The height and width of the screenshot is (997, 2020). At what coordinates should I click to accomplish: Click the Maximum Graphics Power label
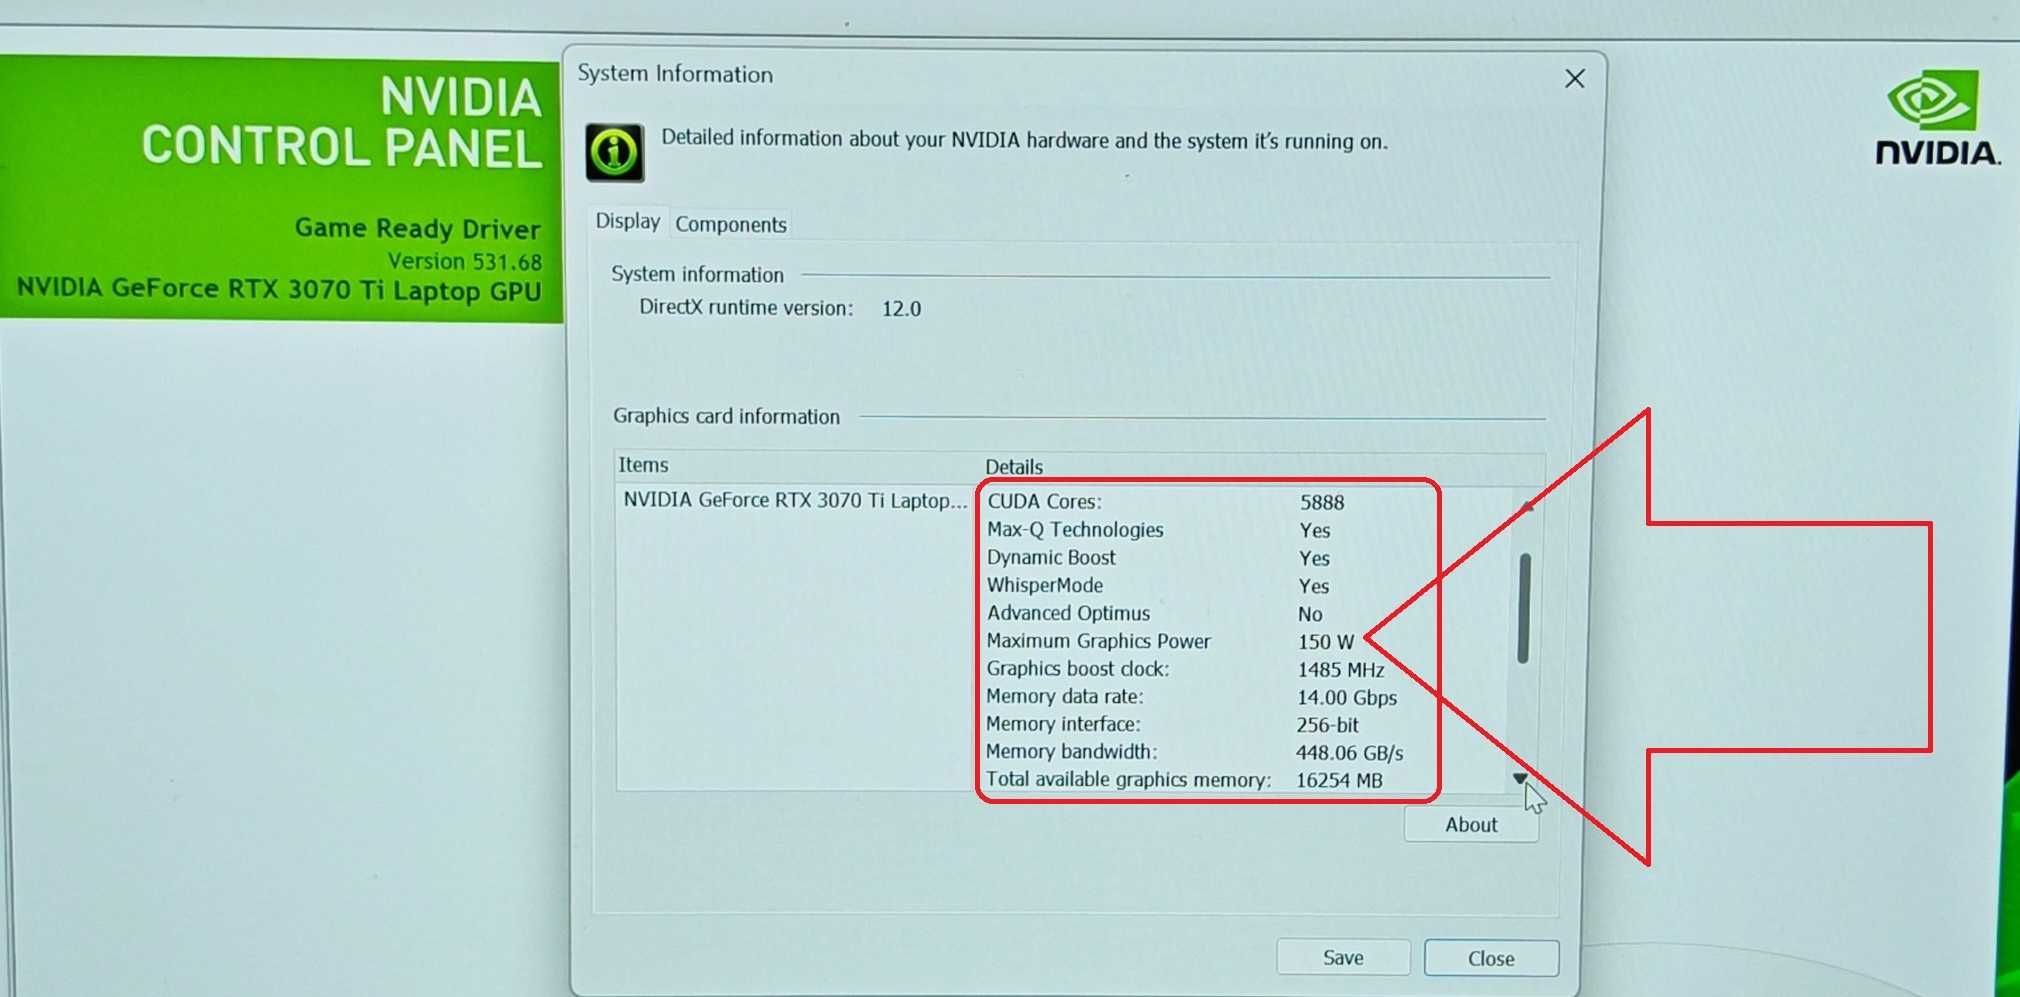coord(1098,641)
